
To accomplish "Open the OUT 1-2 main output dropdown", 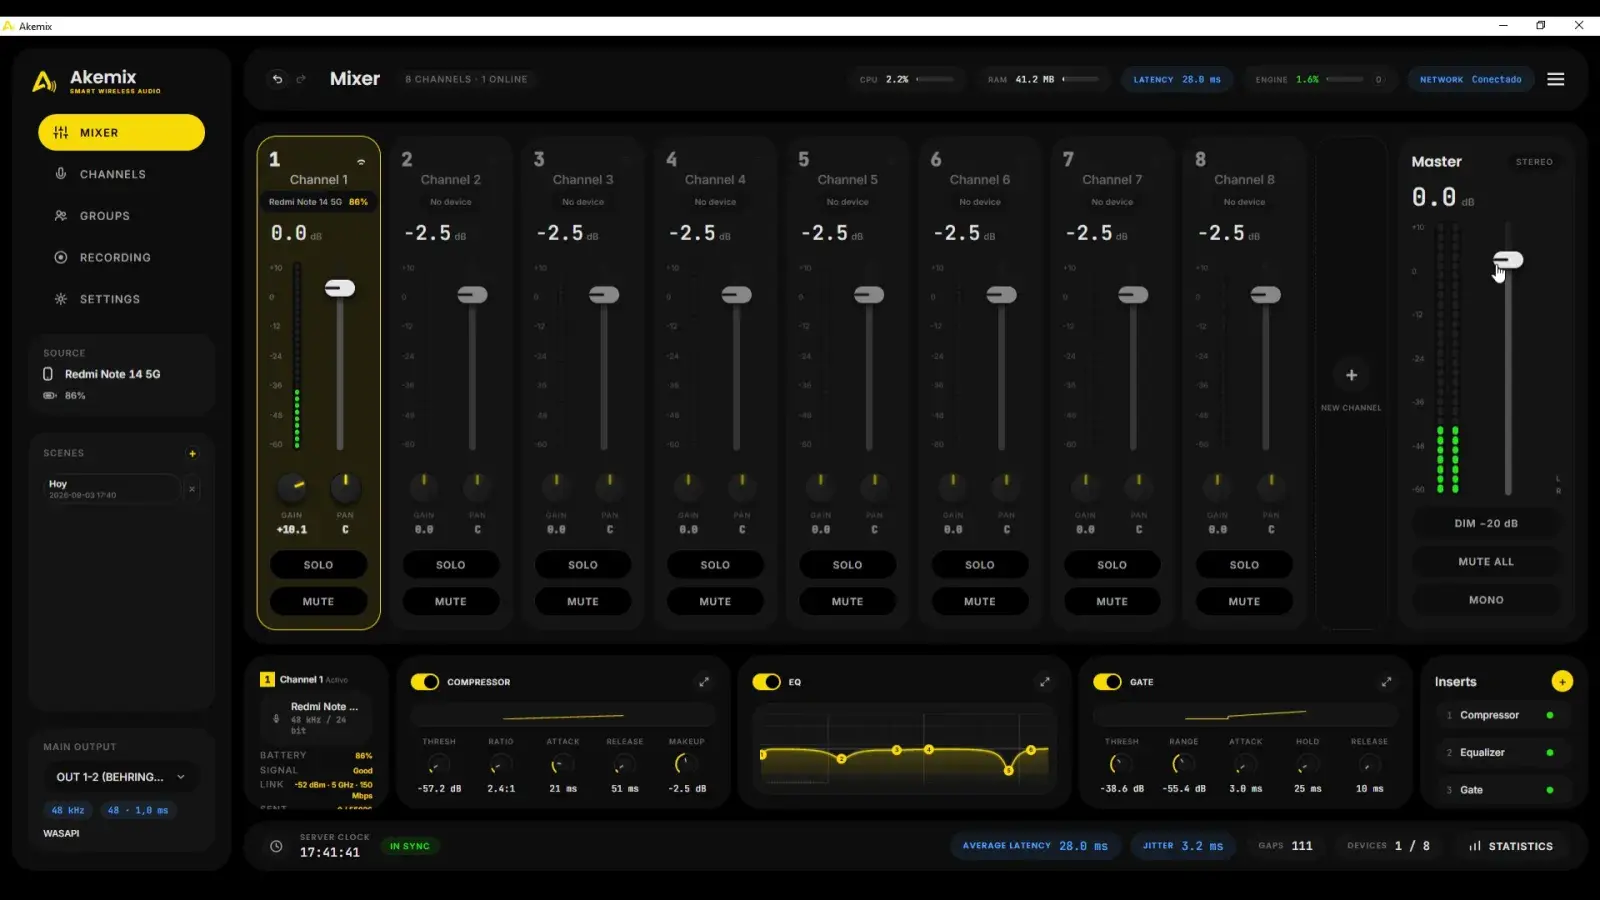I will [x=121, y=777].
